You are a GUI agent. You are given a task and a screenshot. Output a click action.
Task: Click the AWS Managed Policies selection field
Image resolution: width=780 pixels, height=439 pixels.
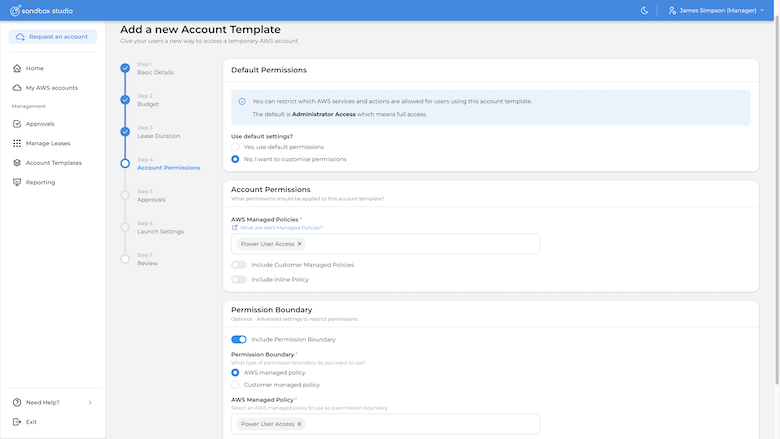[x=385, y=244]
